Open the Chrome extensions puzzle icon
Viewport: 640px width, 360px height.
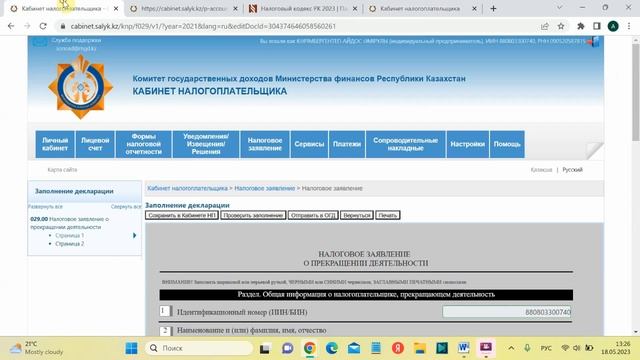pos(580,26)
